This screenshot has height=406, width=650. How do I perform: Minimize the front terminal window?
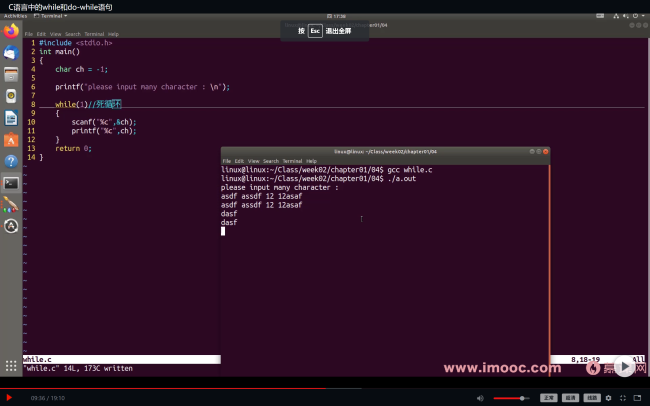pyautogui.click(x=532, y=151)
